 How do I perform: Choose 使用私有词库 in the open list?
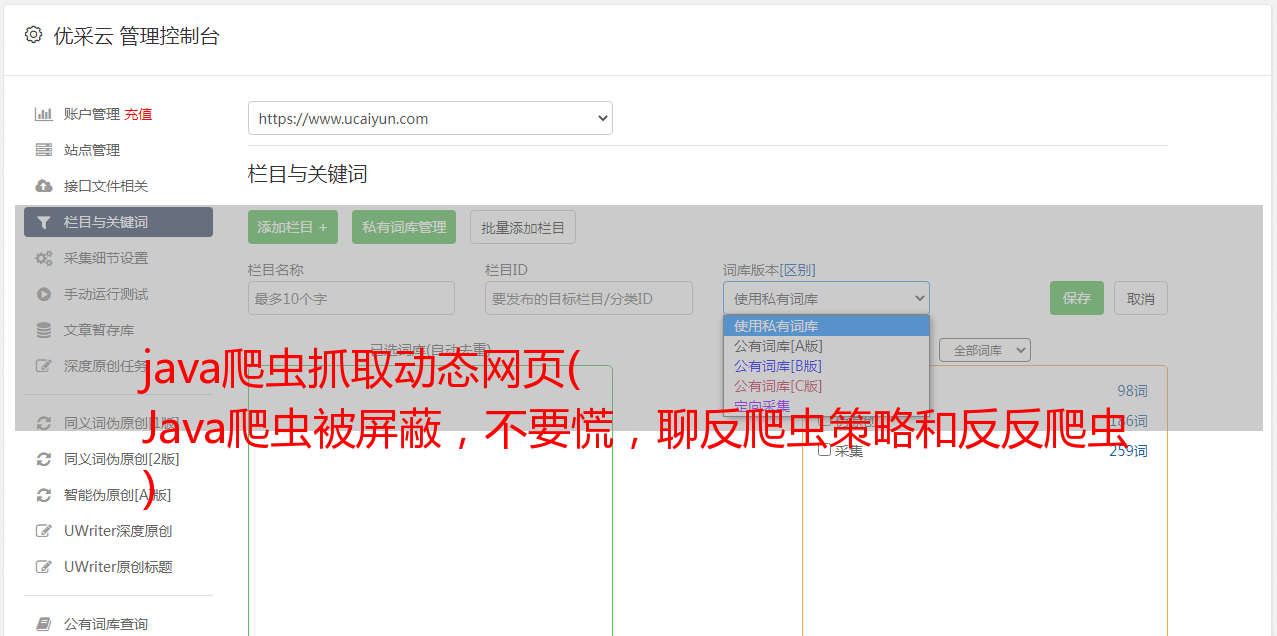coord(826,326)
